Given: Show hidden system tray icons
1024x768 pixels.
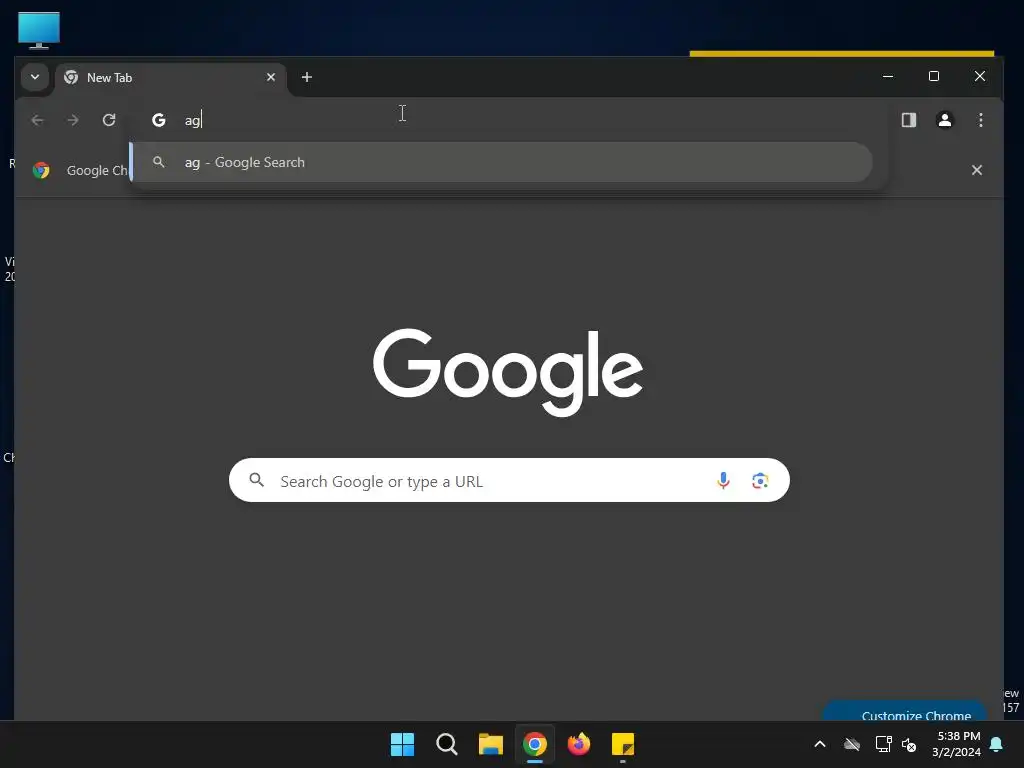Looking at the screenshot, I should pos(820,744).
